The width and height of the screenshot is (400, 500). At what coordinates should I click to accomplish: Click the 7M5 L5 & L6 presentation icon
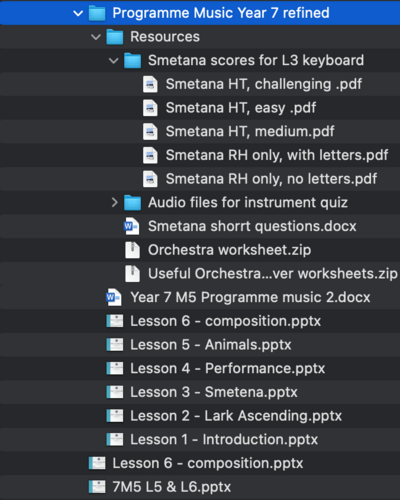tap(97, 487)
